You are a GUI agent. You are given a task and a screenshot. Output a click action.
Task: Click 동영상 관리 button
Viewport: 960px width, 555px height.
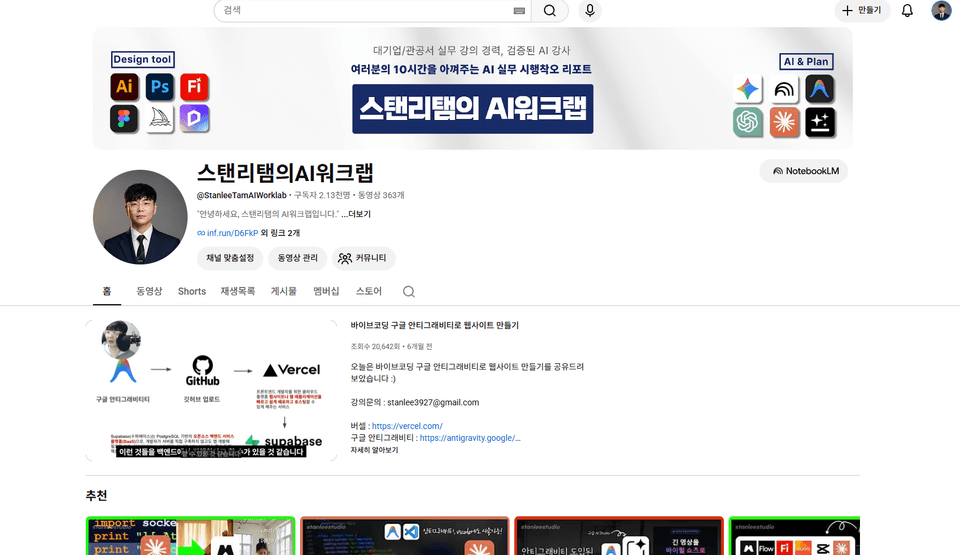click(298, 258)
